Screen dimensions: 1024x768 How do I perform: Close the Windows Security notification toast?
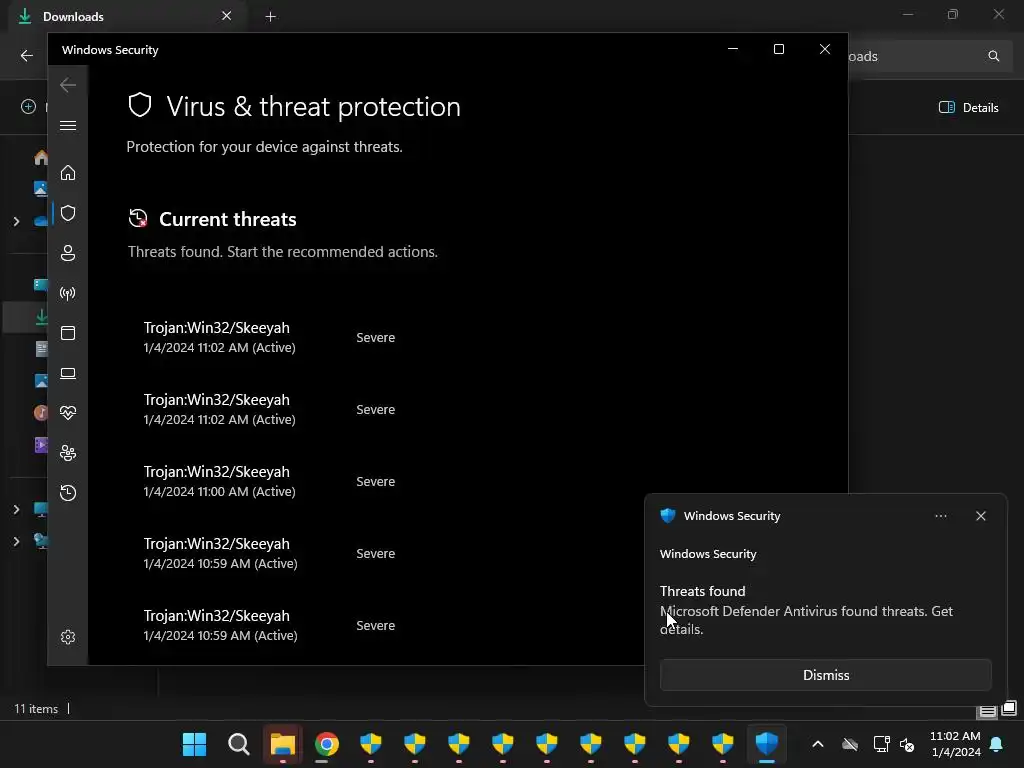[x=980, y=516]
